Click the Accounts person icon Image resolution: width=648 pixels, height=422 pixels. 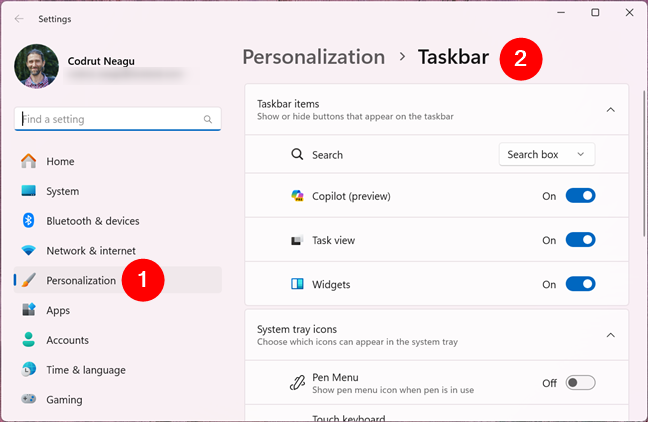pos(29,339)
